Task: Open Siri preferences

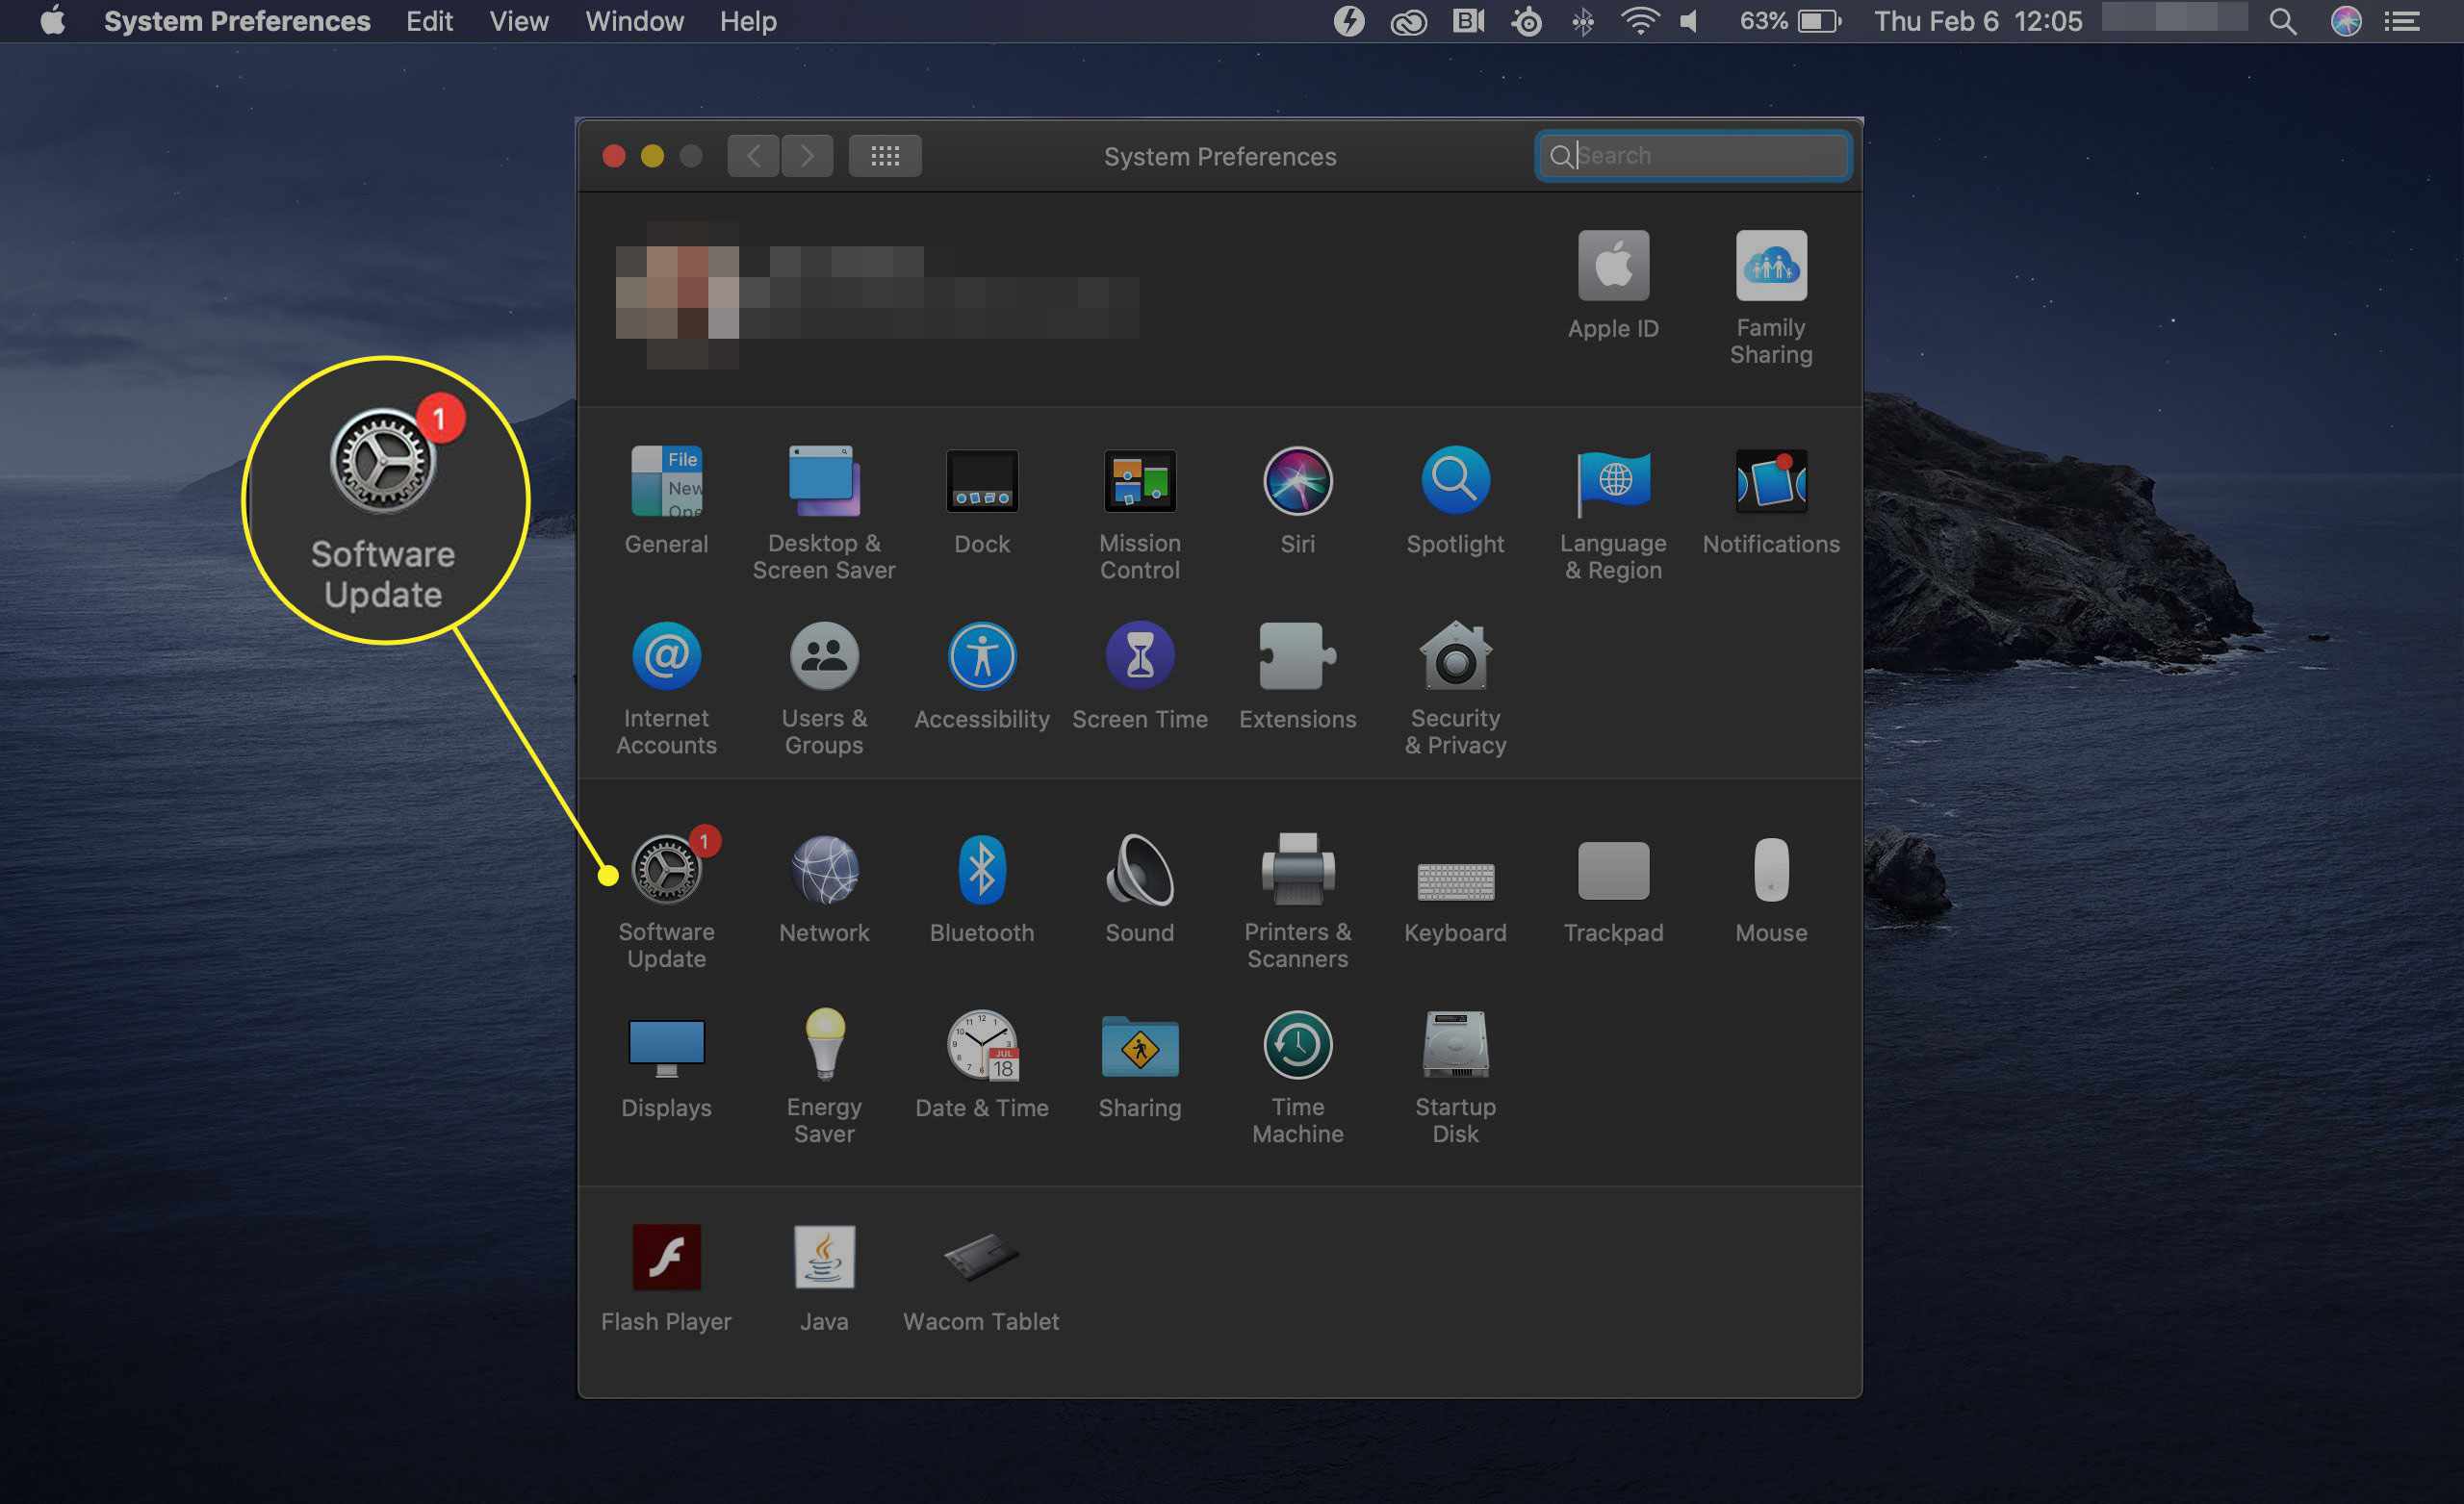Action: point(1298,481)
